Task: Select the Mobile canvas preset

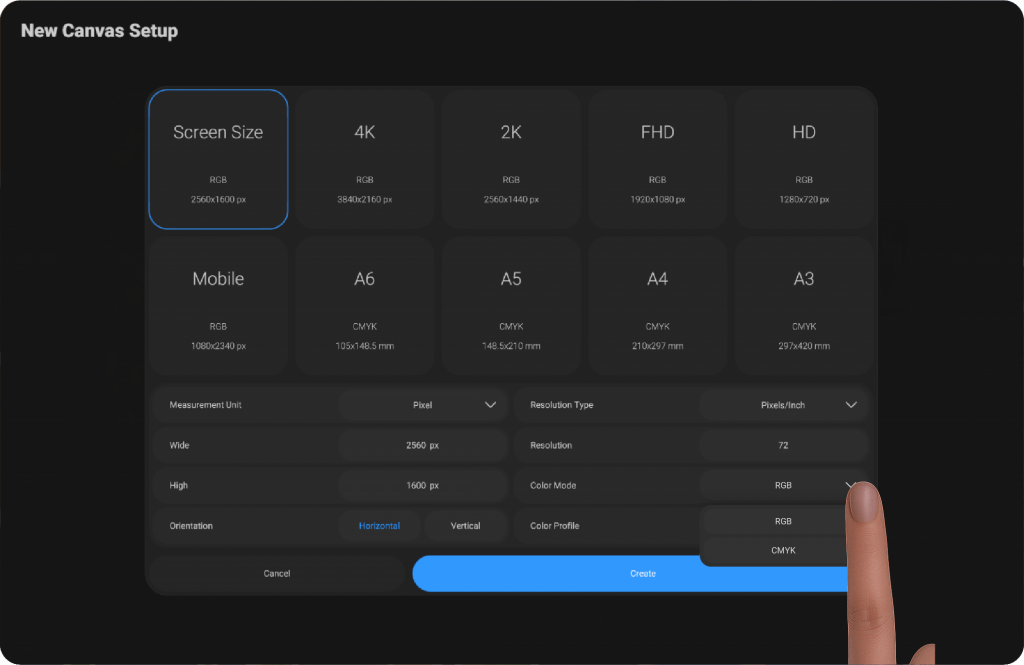Action: 218,306
